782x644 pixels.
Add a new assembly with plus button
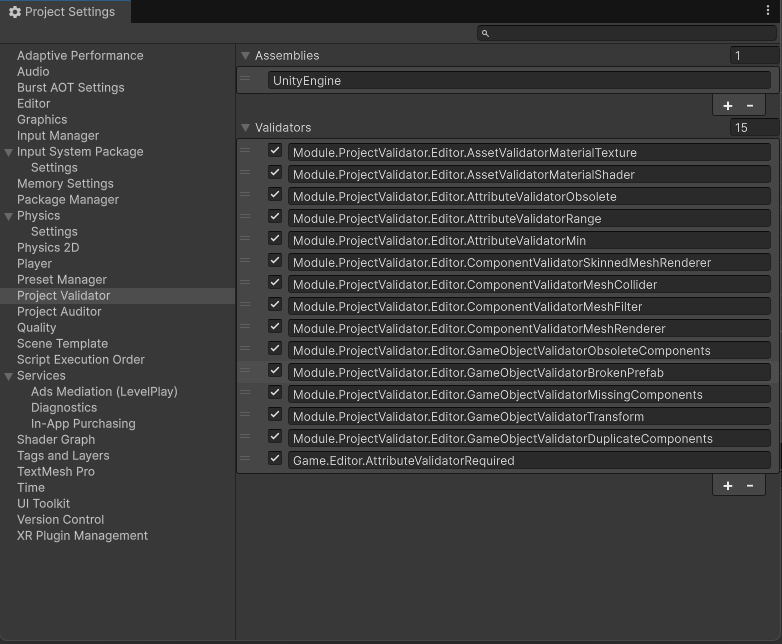tap(728, 106)
